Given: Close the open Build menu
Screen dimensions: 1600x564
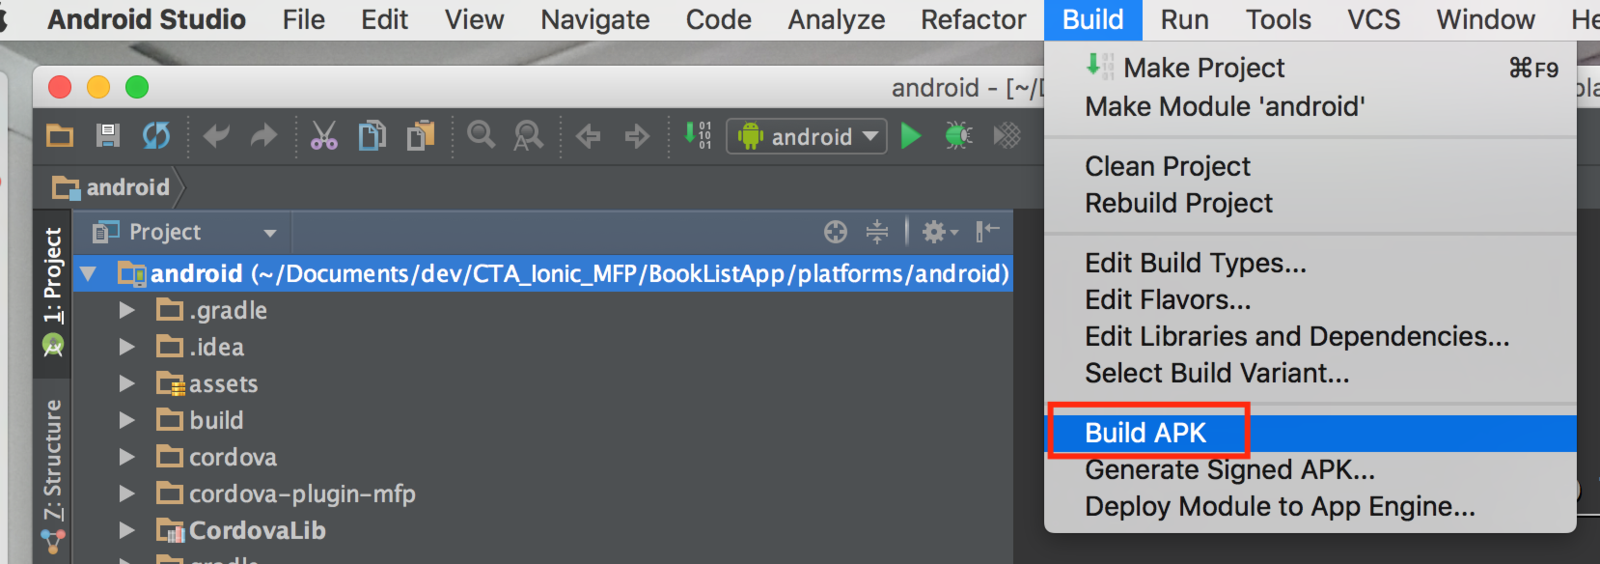Looking at the screenshot, I should 1093,20.
